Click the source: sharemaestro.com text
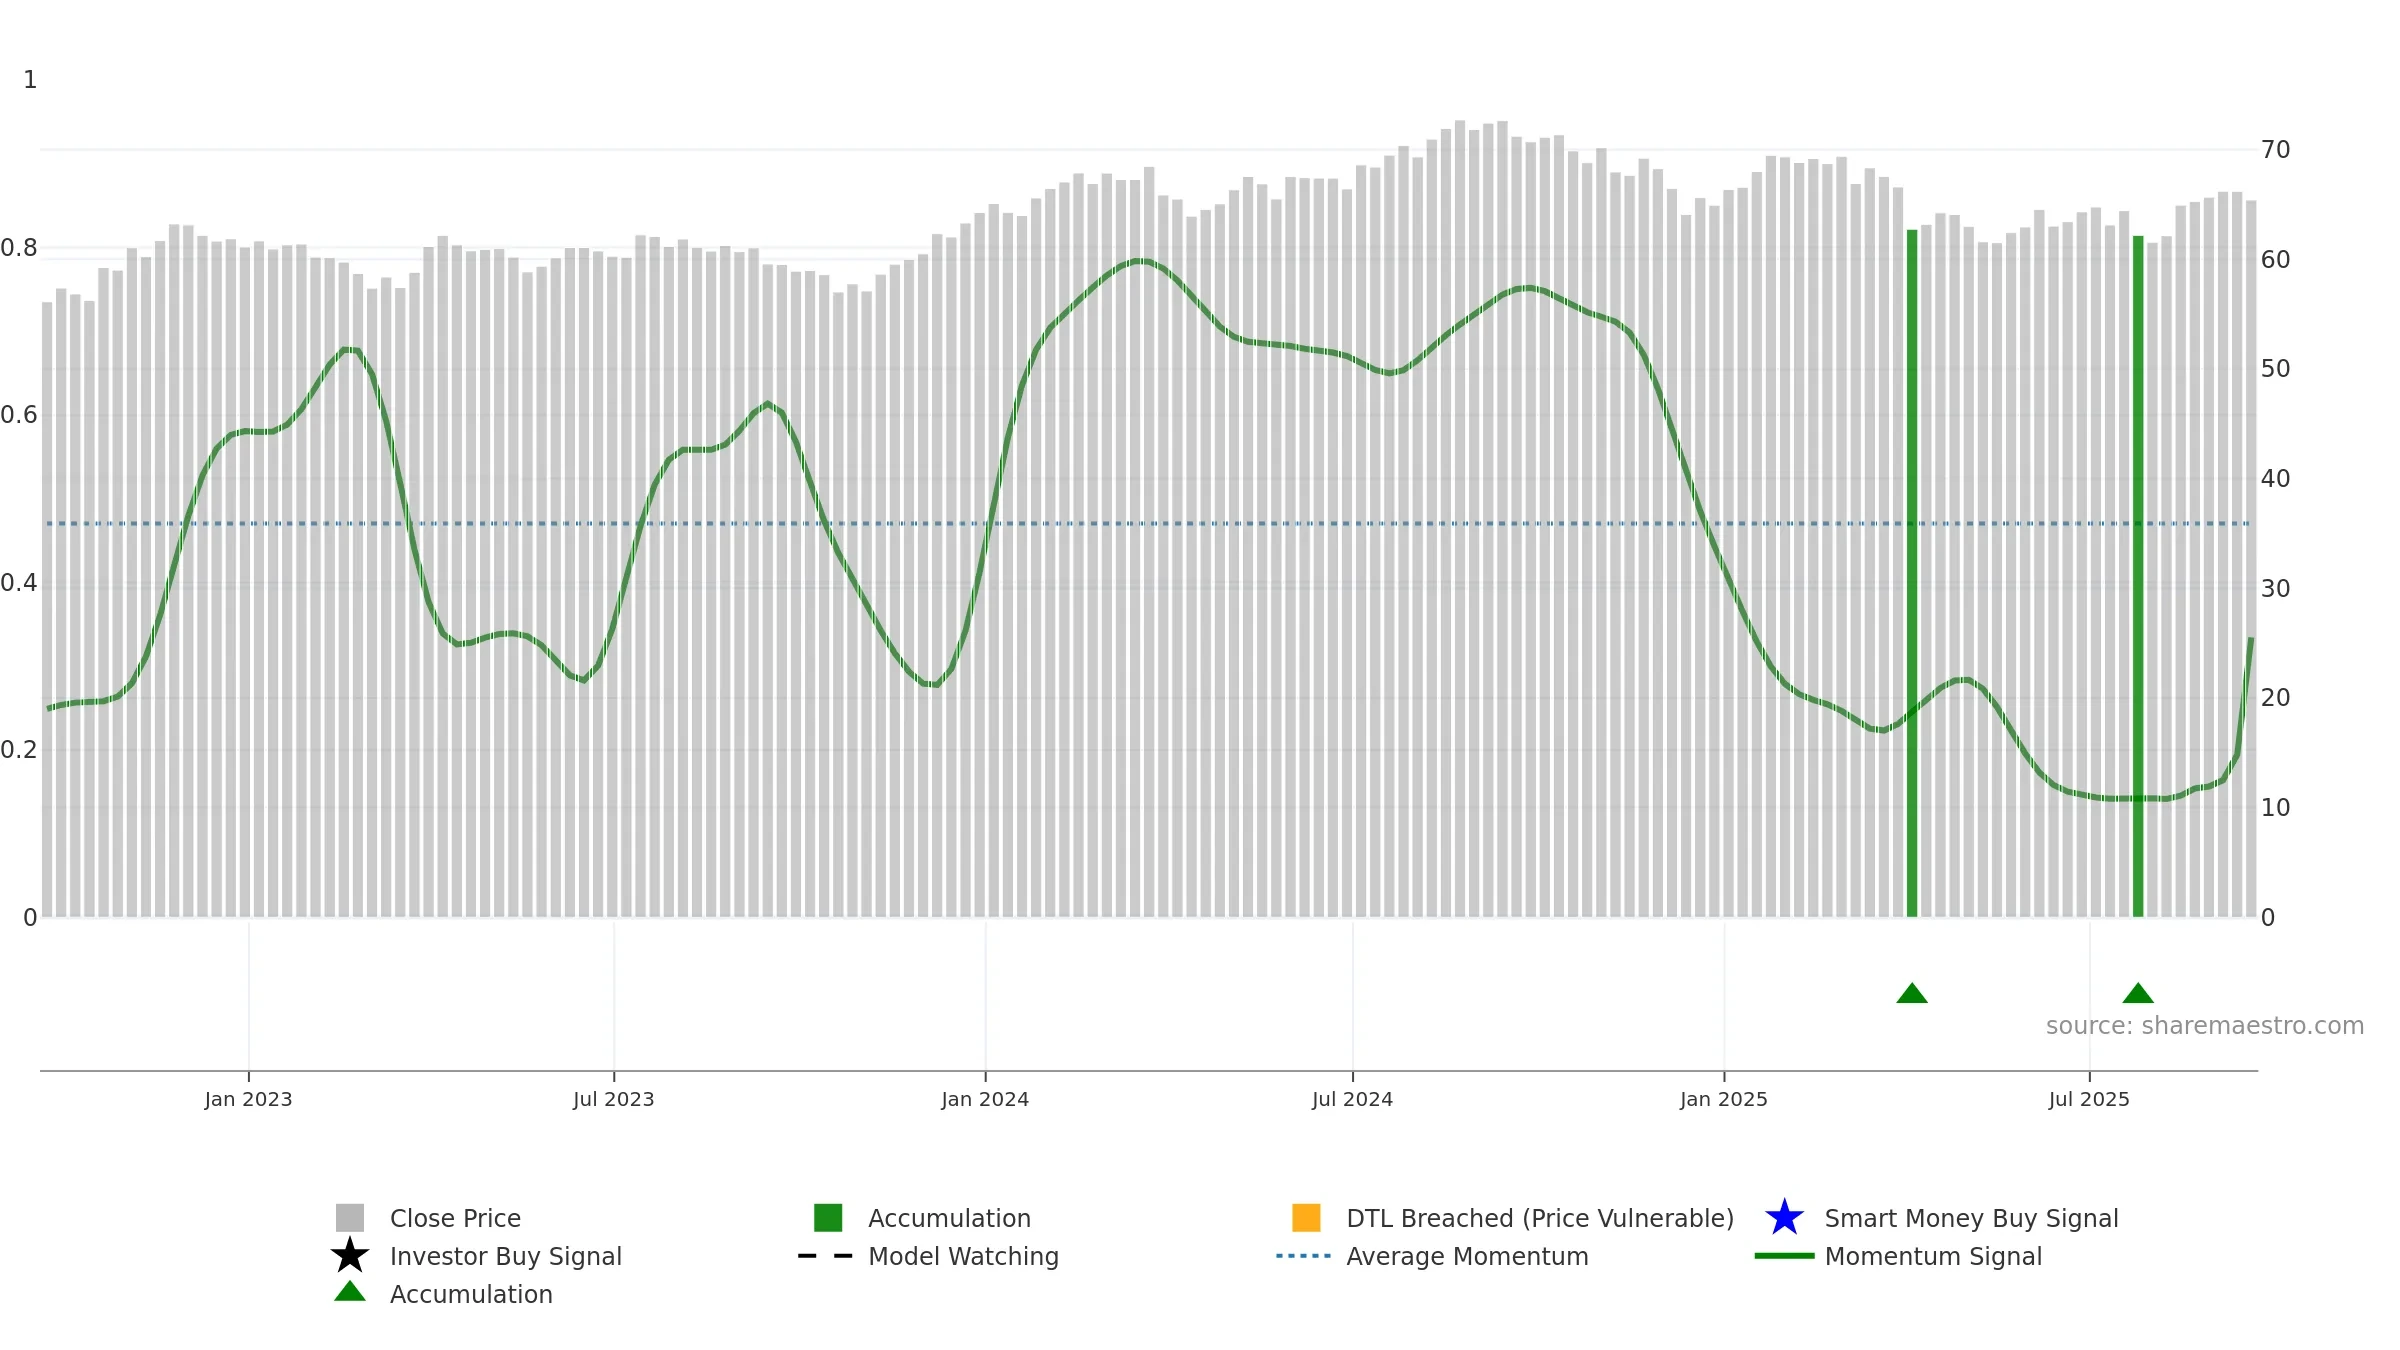This screenshot has height=1350, width=2400. click(x=2204, y=1026)
